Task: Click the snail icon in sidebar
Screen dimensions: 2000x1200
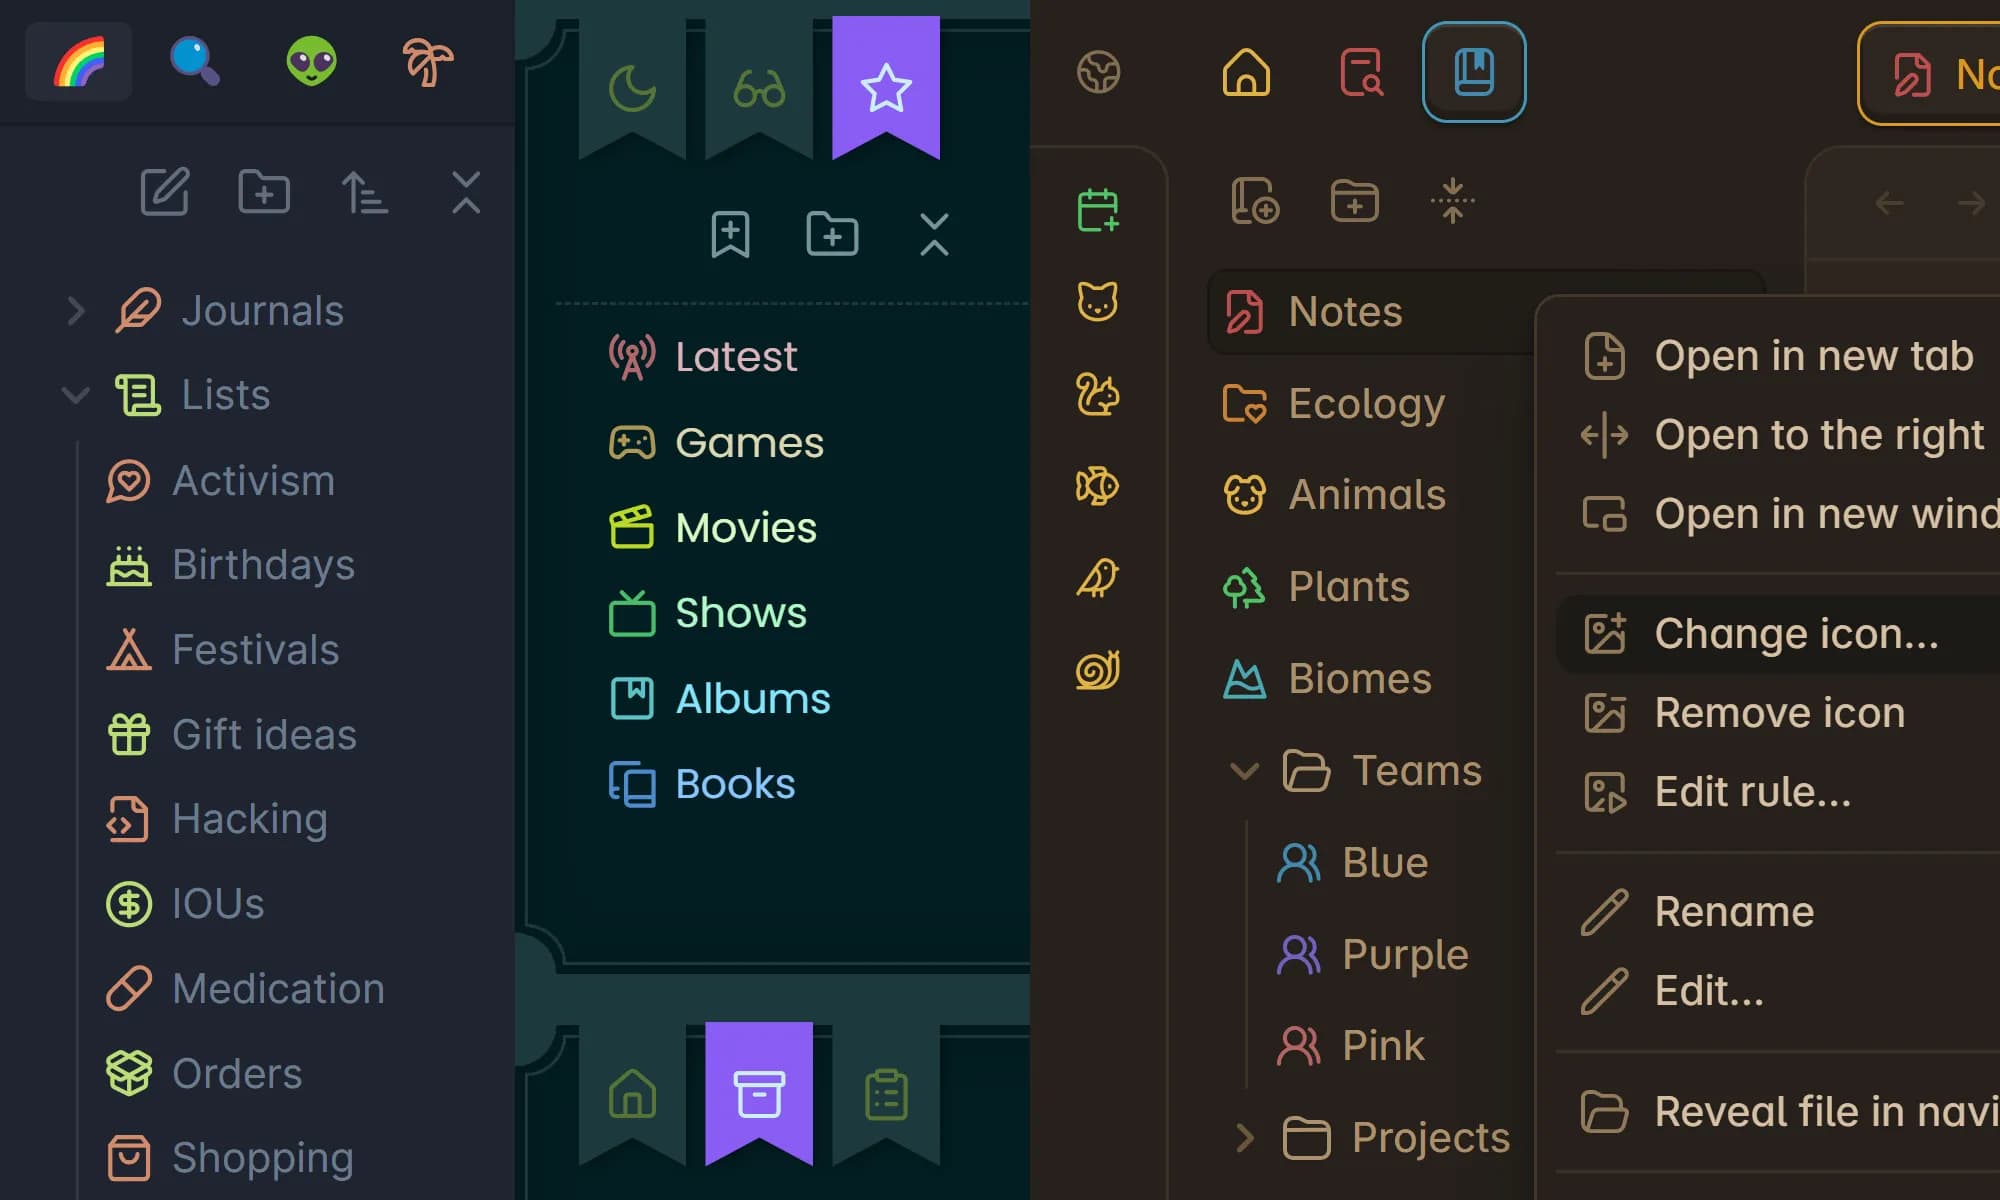Action: (1098, 670)
